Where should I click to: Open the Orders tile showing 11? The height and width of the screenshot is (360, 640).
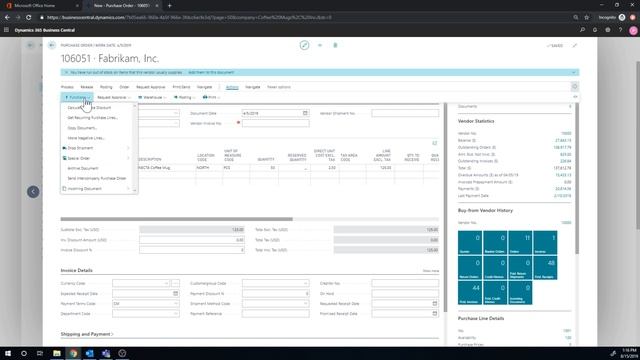click(x=520, y=243)
